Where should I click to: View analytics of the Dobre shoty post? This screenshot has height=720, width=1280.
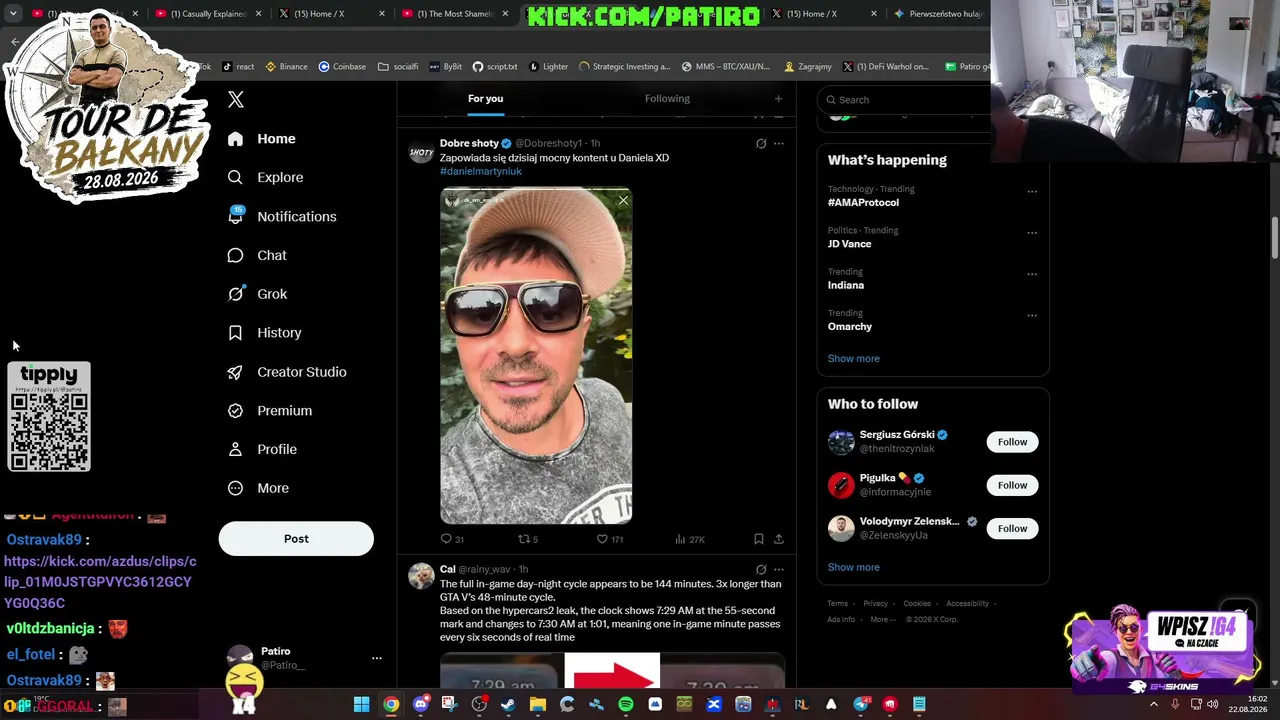(x=690, y=539)
